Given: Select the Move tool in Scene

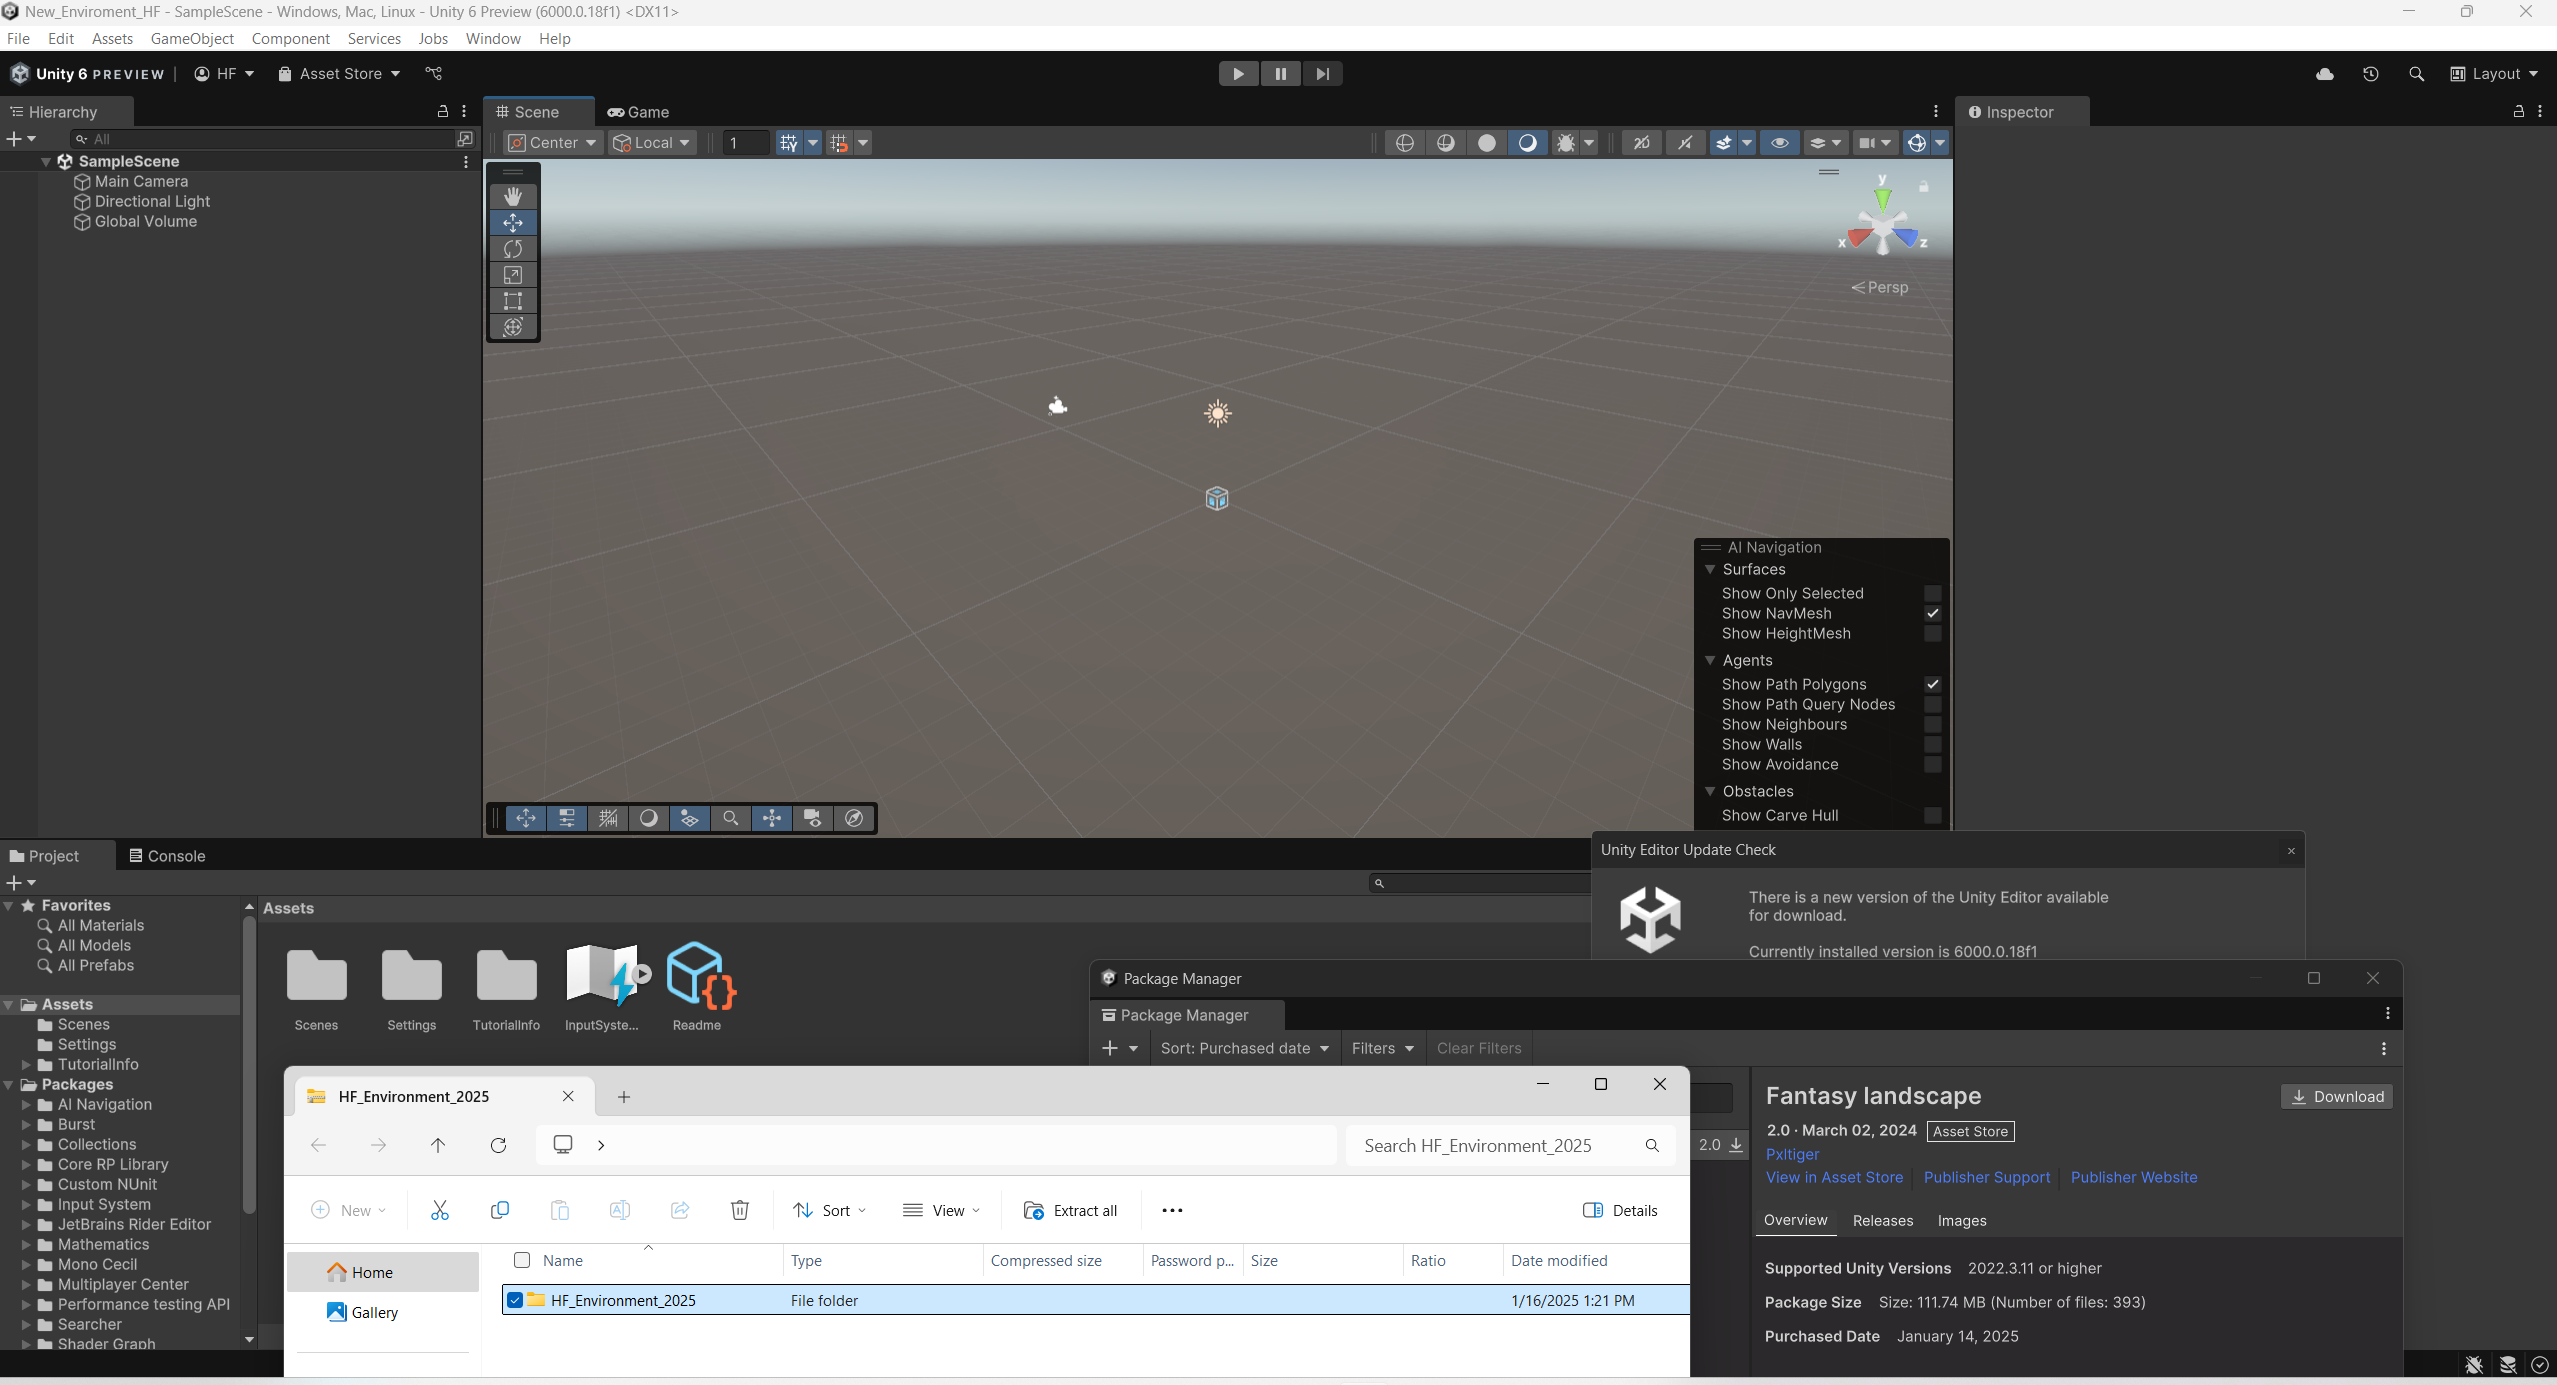Looking at the screenshot, I should pyautogui.click(x=513, y=222).
